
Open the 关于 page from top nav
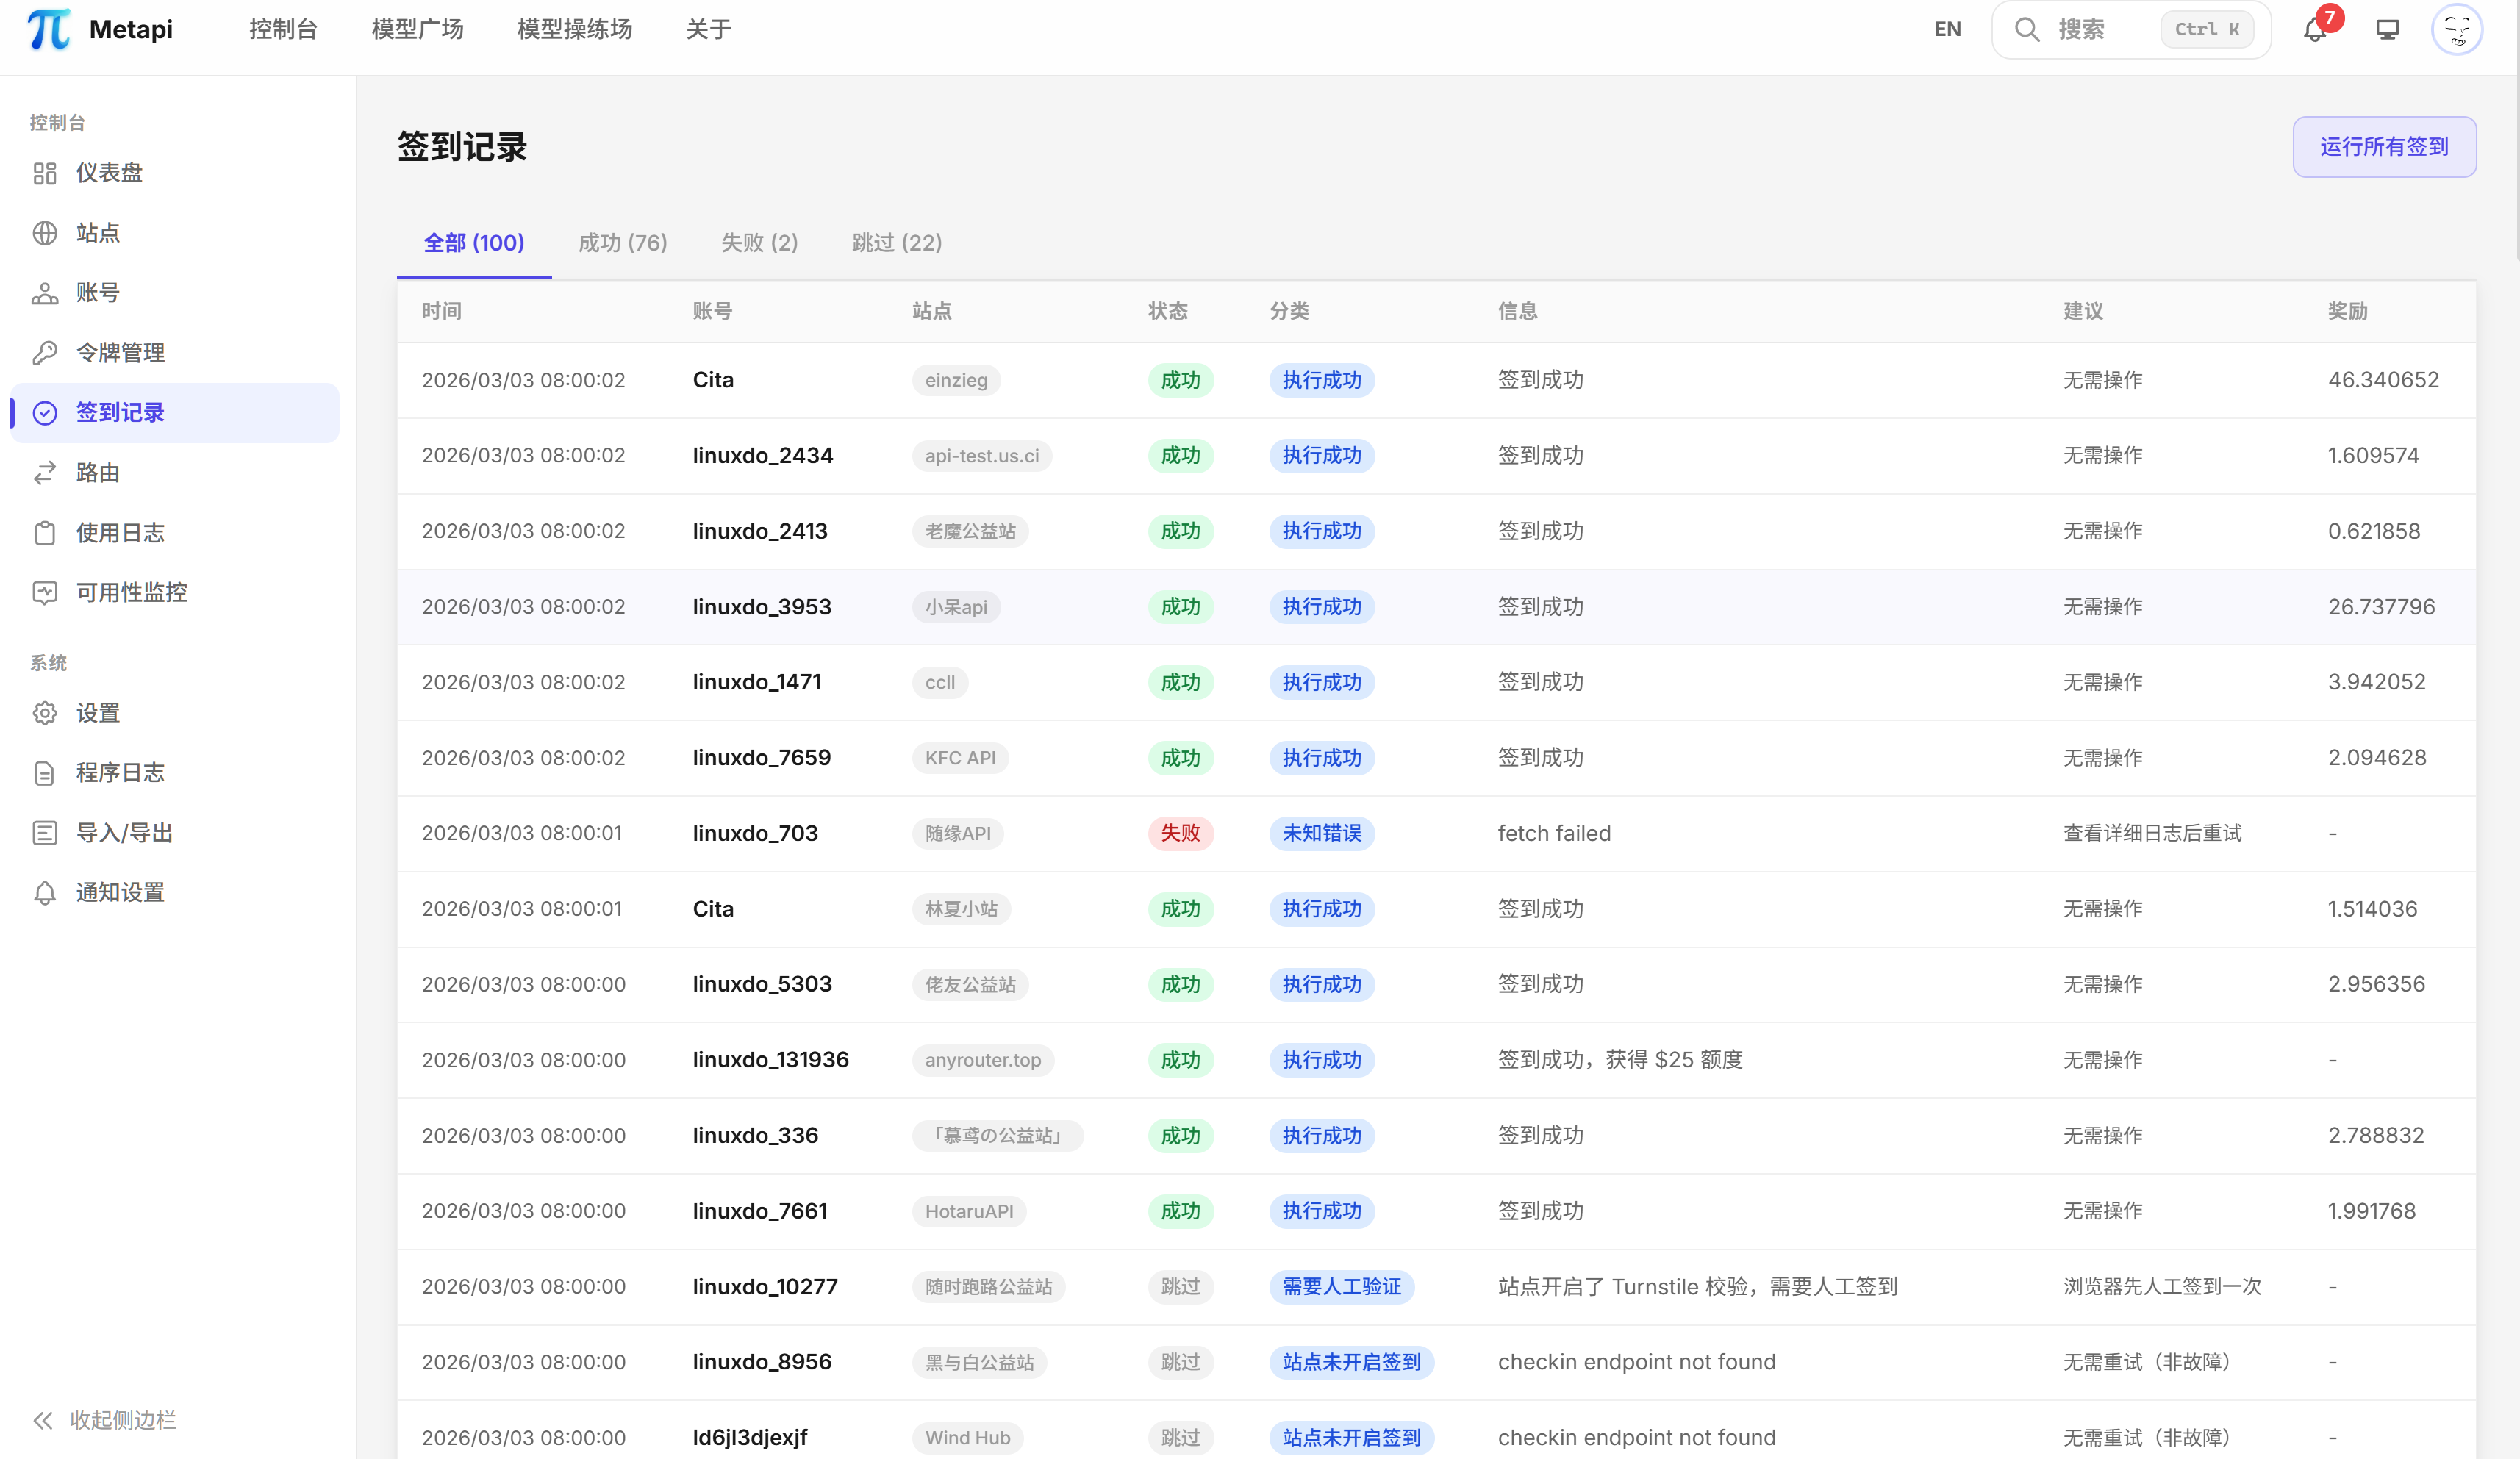[708, 29]
